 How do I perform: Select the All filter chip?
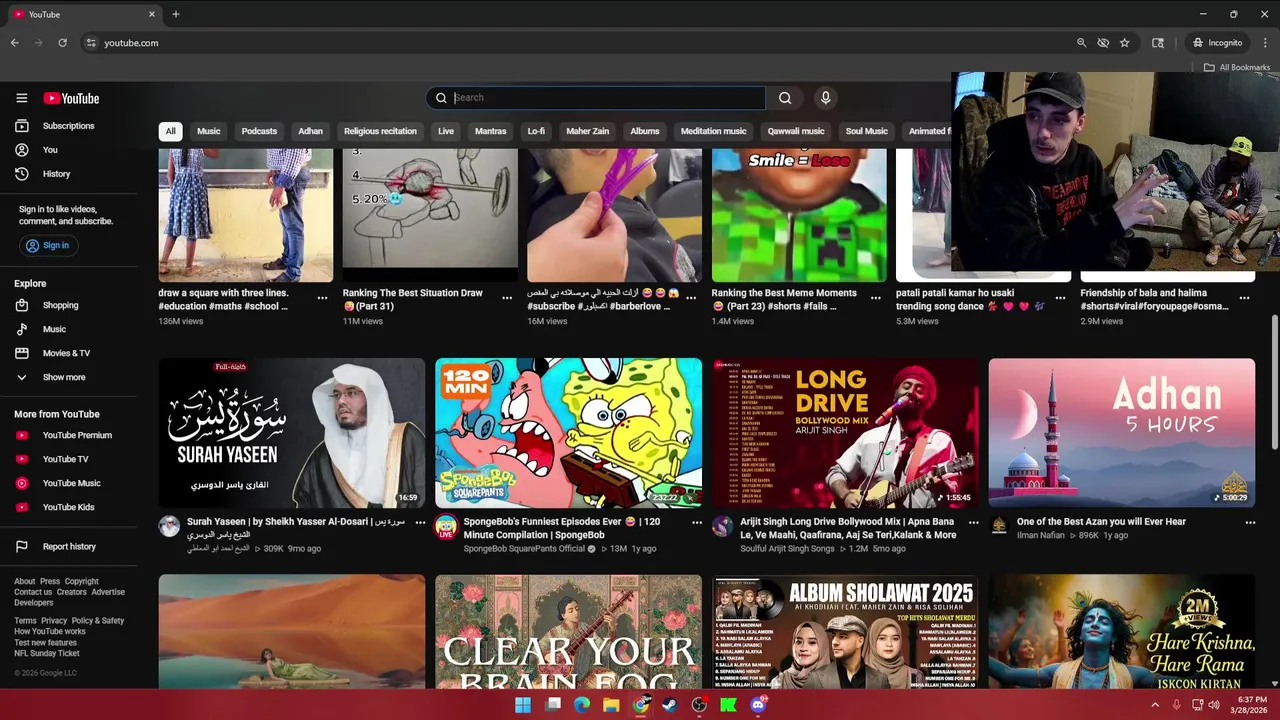click(x=170, y=131)
